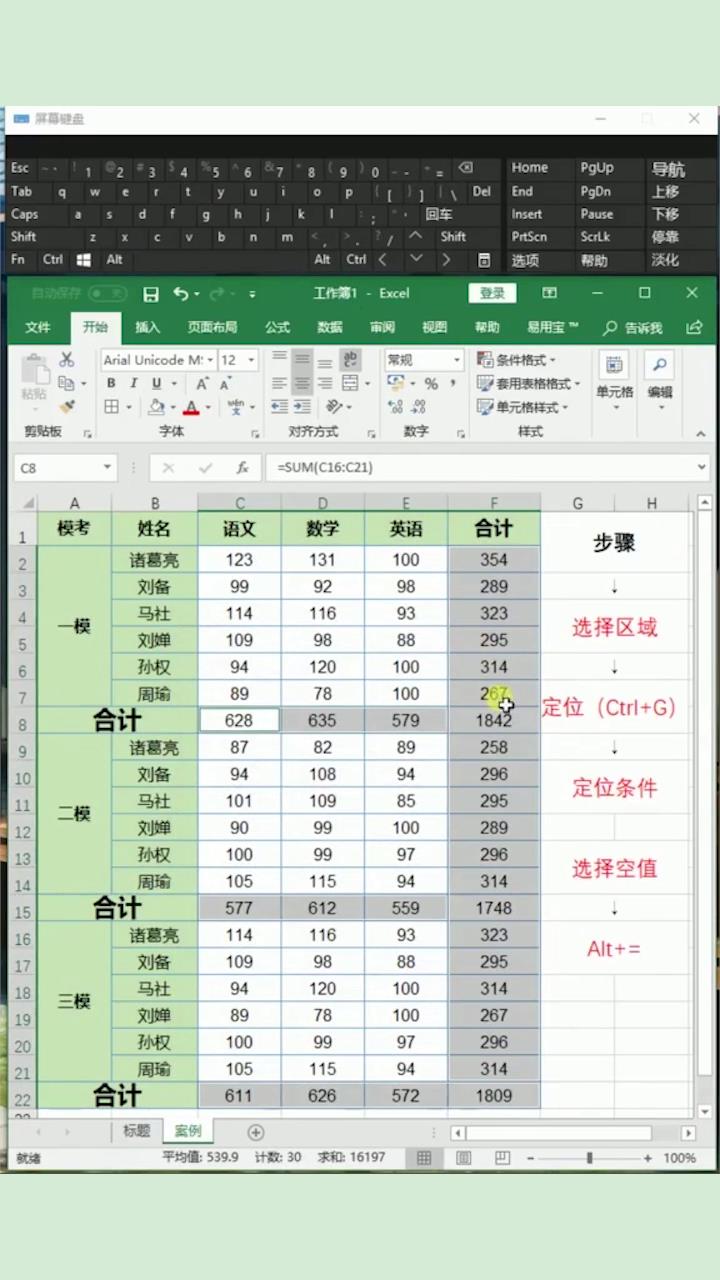The height and width of the screenshot is (1280, 720).
Task: Switch to Normal view in status bar
Action: [x=424, y=1157]
